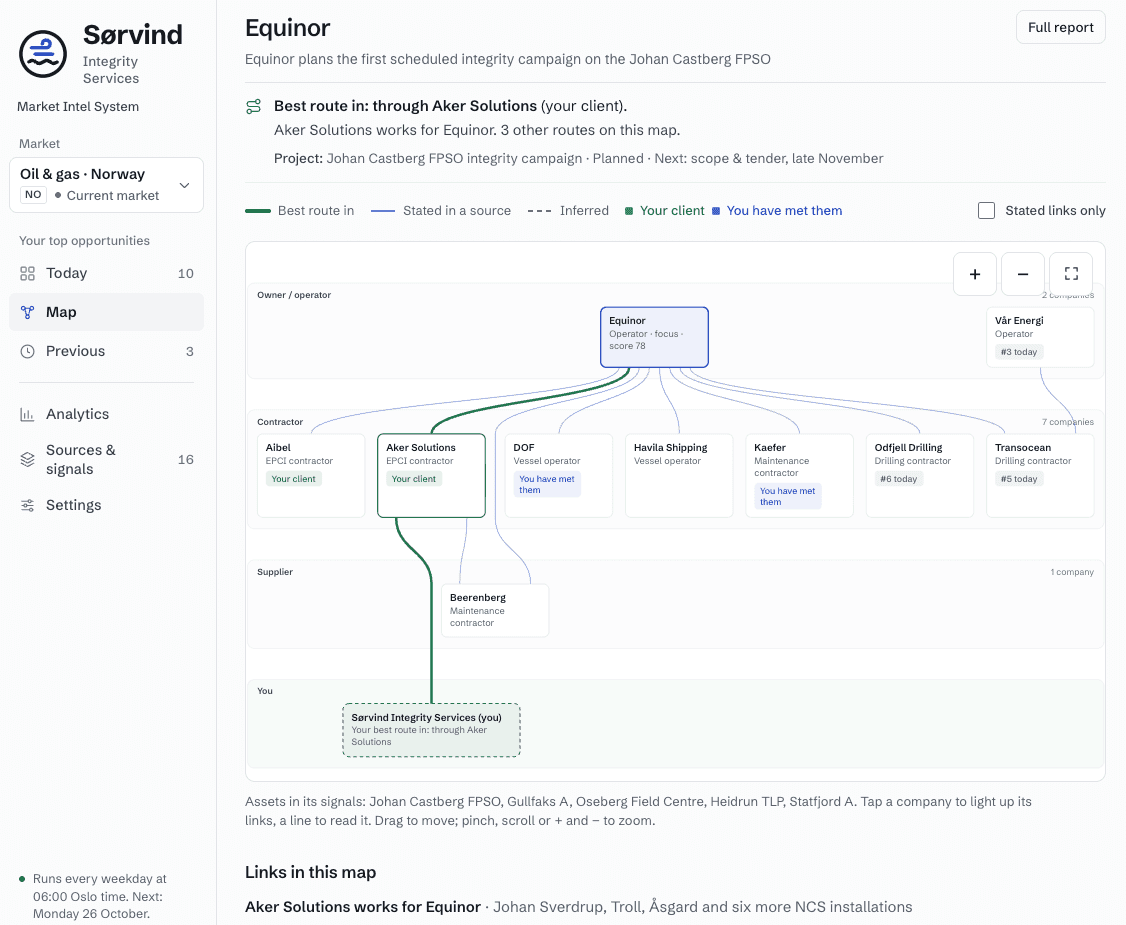Select the Map menu item
This screenshot has width=1126, height=925.
tap(106, 312)
